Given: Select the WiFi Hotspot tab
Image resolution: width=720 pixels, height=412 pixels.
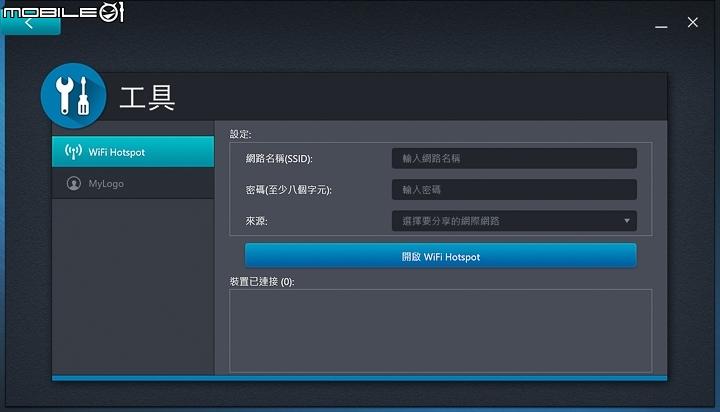Looking at the screenshot, I should 133,152.
